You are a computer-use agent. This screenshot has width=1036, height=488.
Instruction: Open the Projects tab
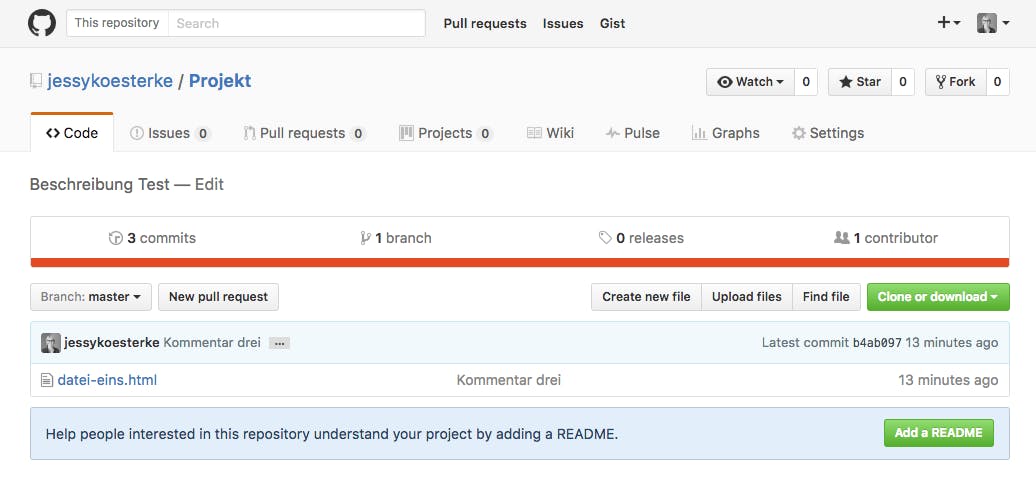click(446, 133)
